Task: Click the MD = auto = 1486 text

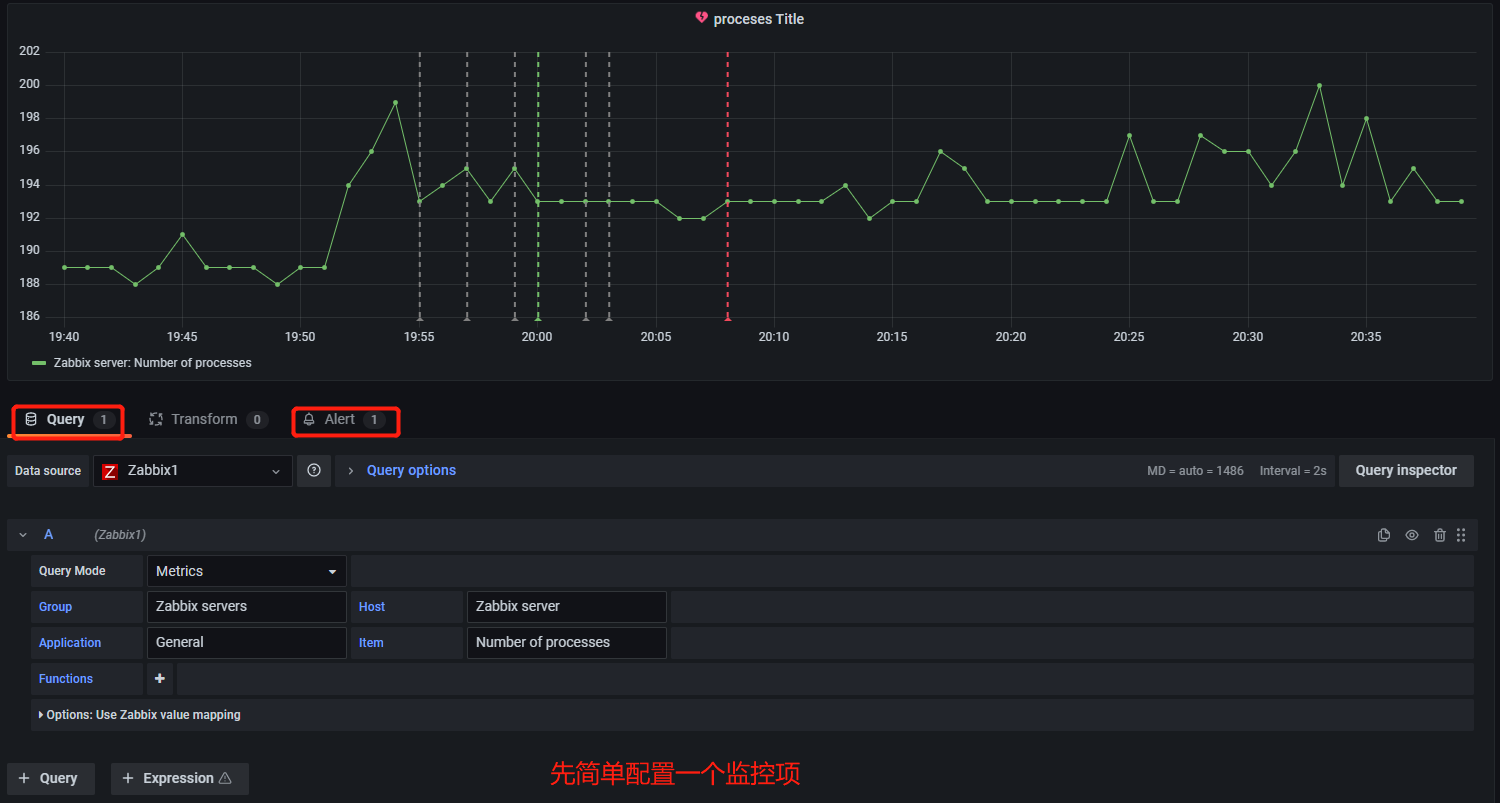Action: (1195, 471)
